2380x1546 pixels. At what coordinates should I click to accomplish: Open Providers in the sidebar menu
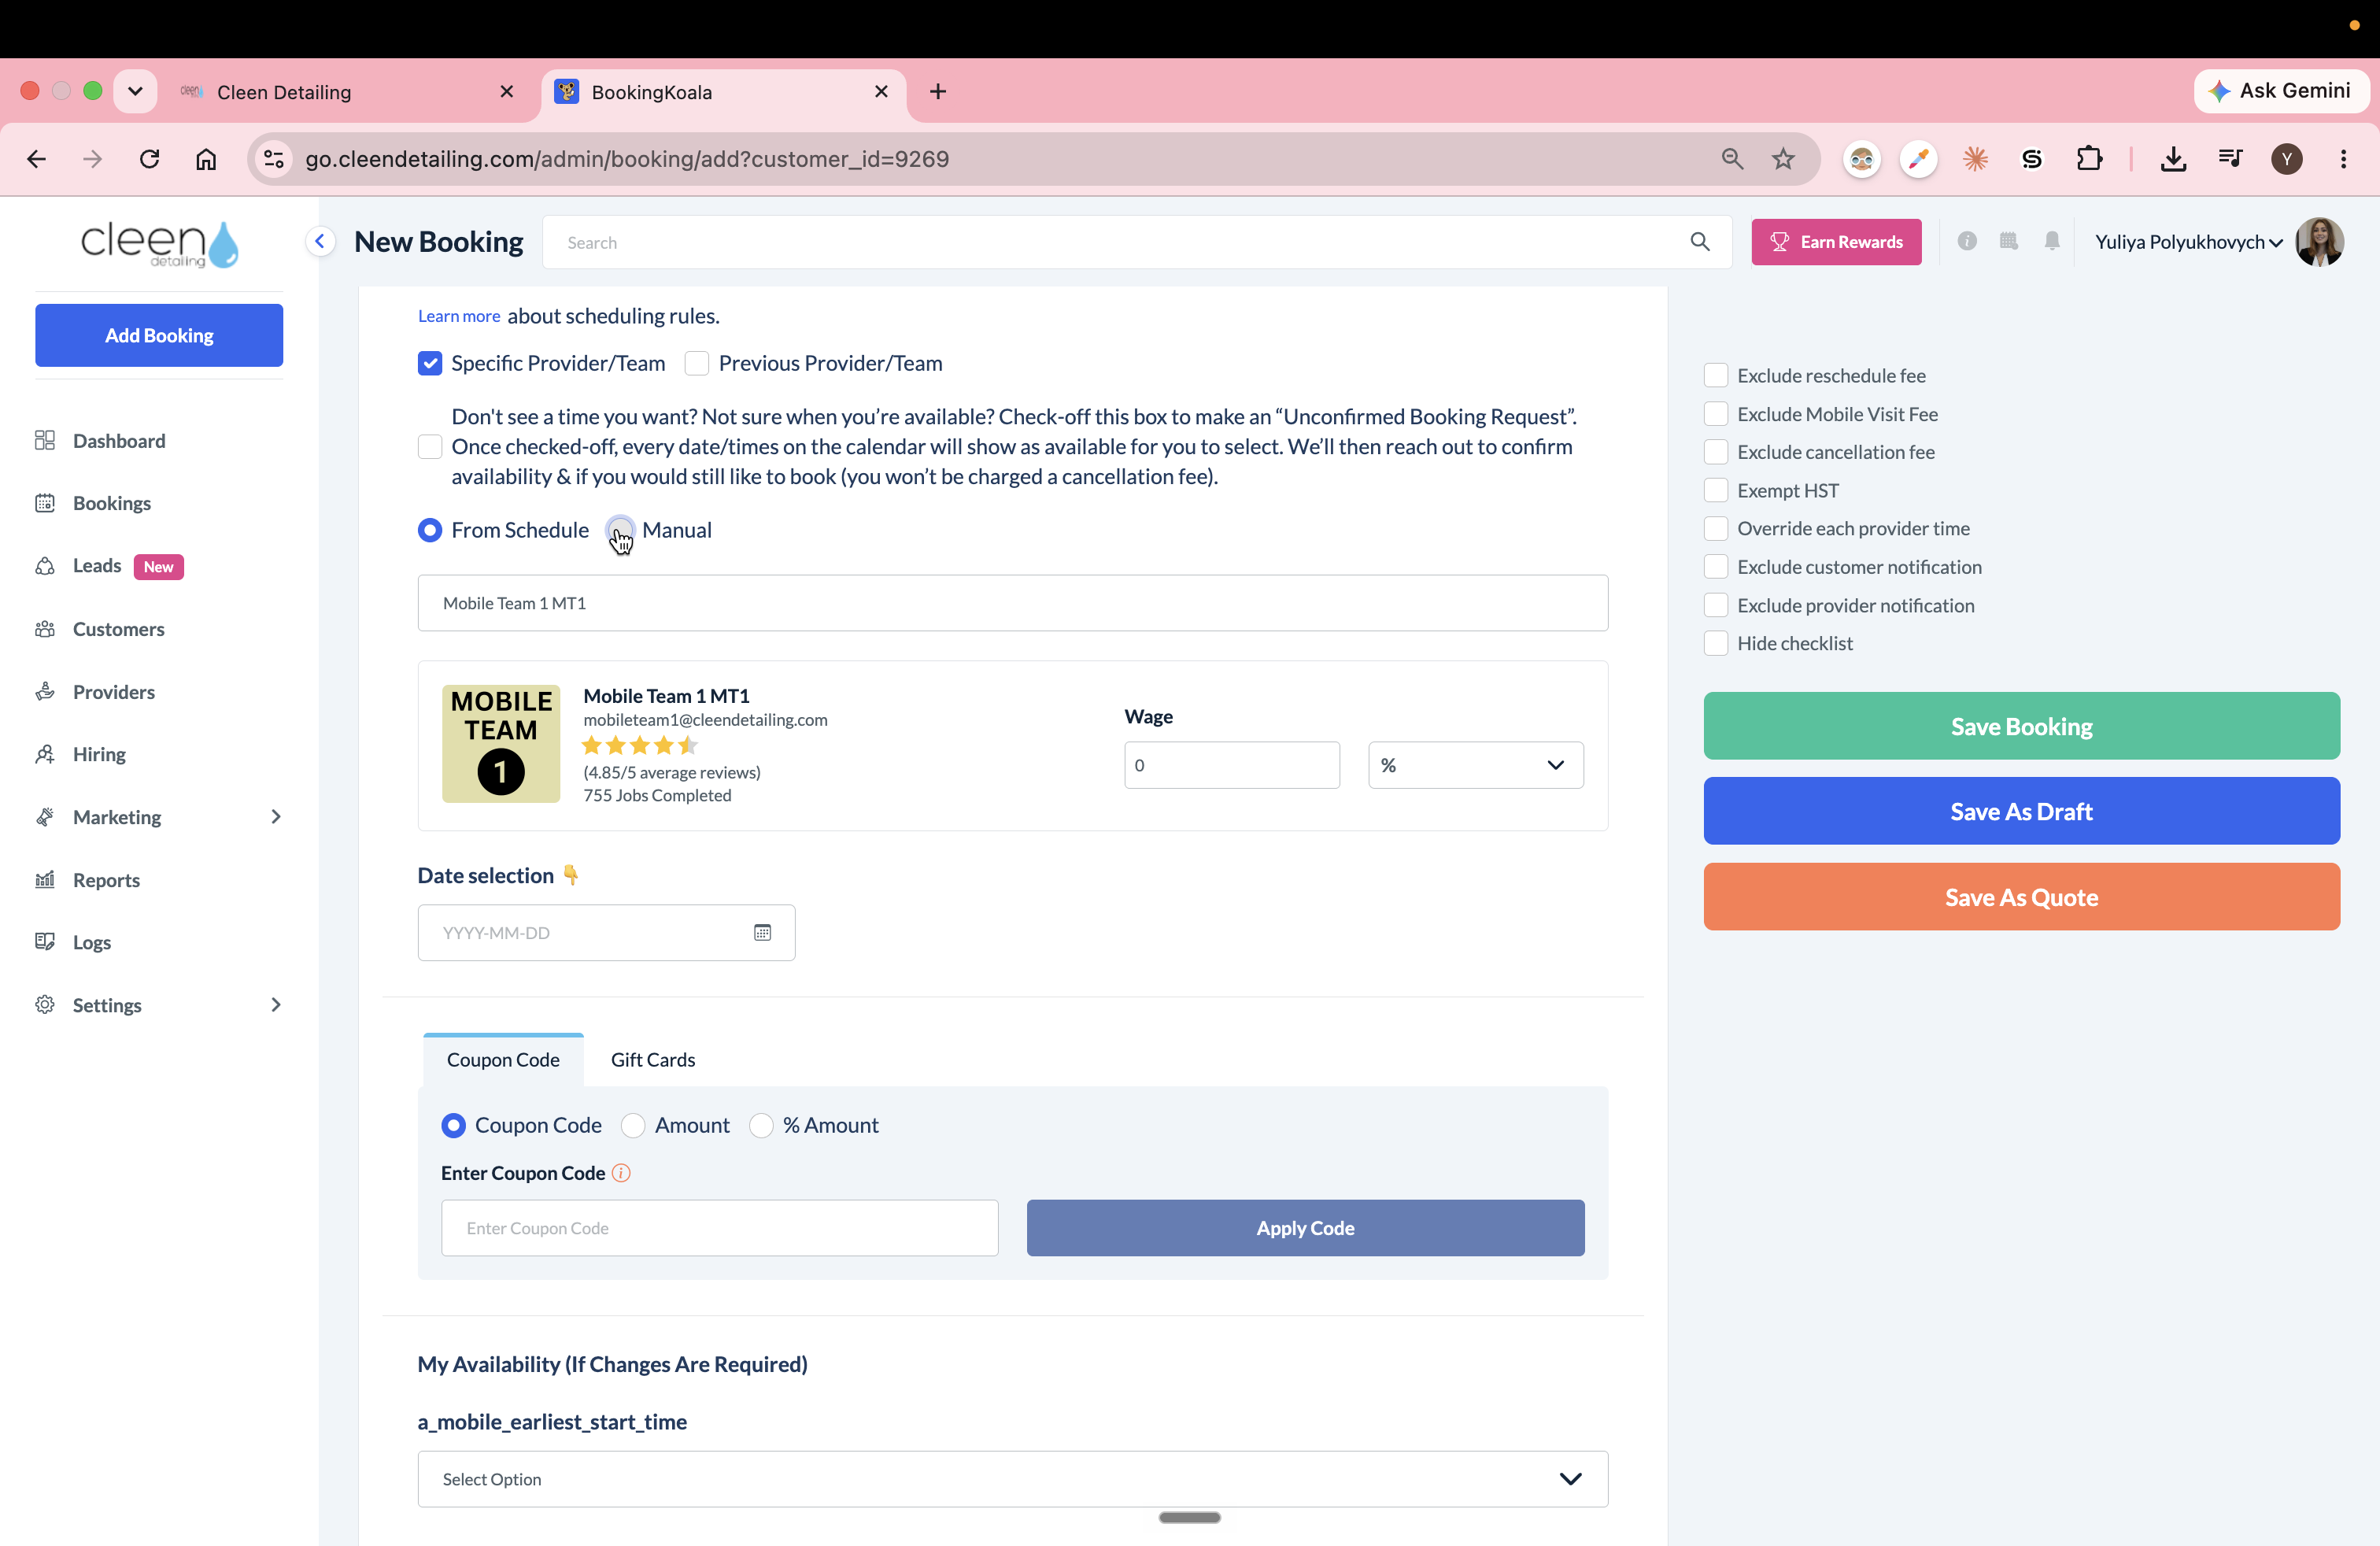(114, 692)
